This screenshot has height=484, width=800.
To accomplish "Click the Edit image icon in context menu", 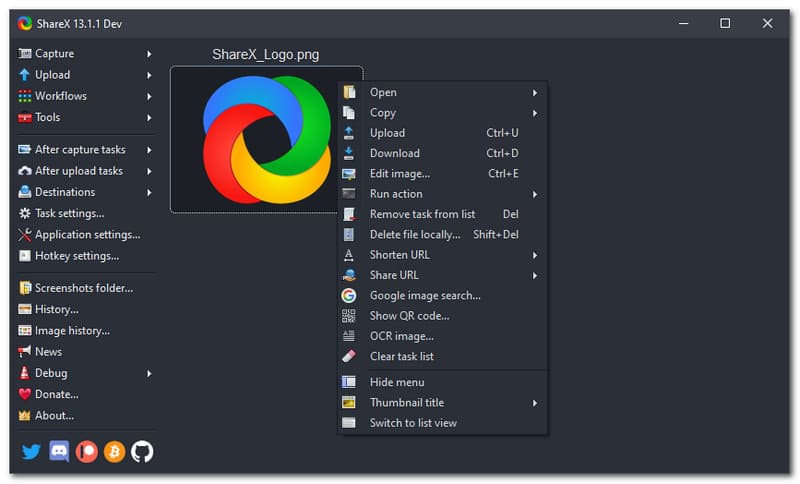I will tap(349, 174).
